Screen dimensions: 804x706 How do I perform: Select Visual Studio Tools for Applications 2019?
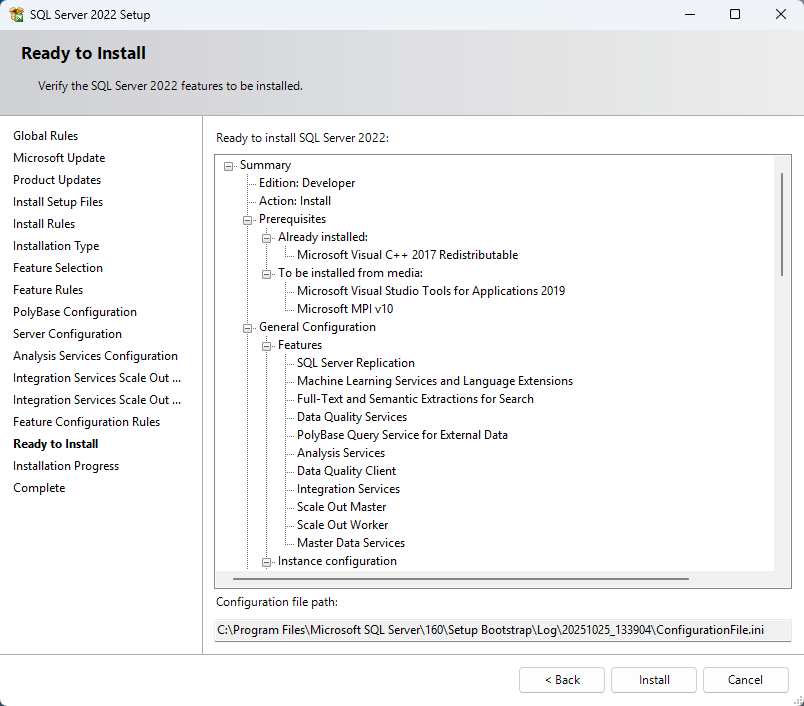(x=431, y=291)
